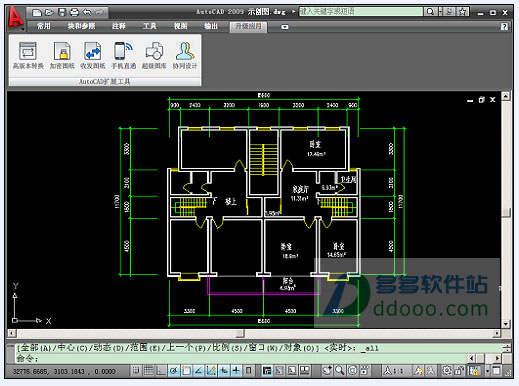Image resolution: width=519 pixels, height=386 pixels.
Task: Open the AutoCAD application menu via red A
Action: coord(16,18)
